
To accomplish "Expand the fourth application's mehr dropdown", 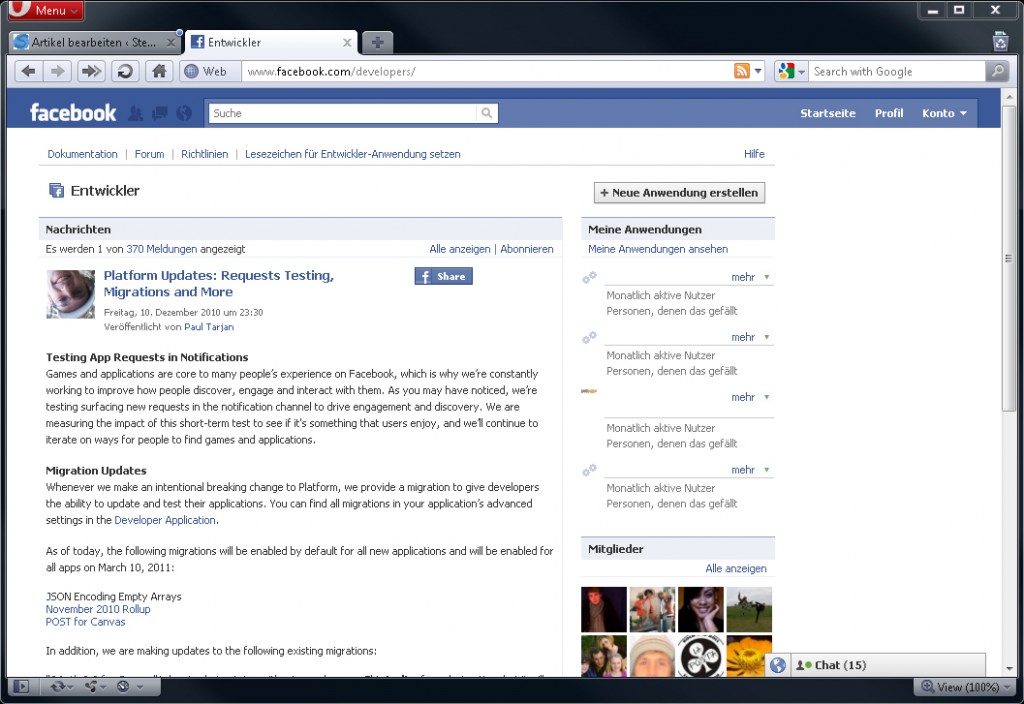I will click(750, 470).
